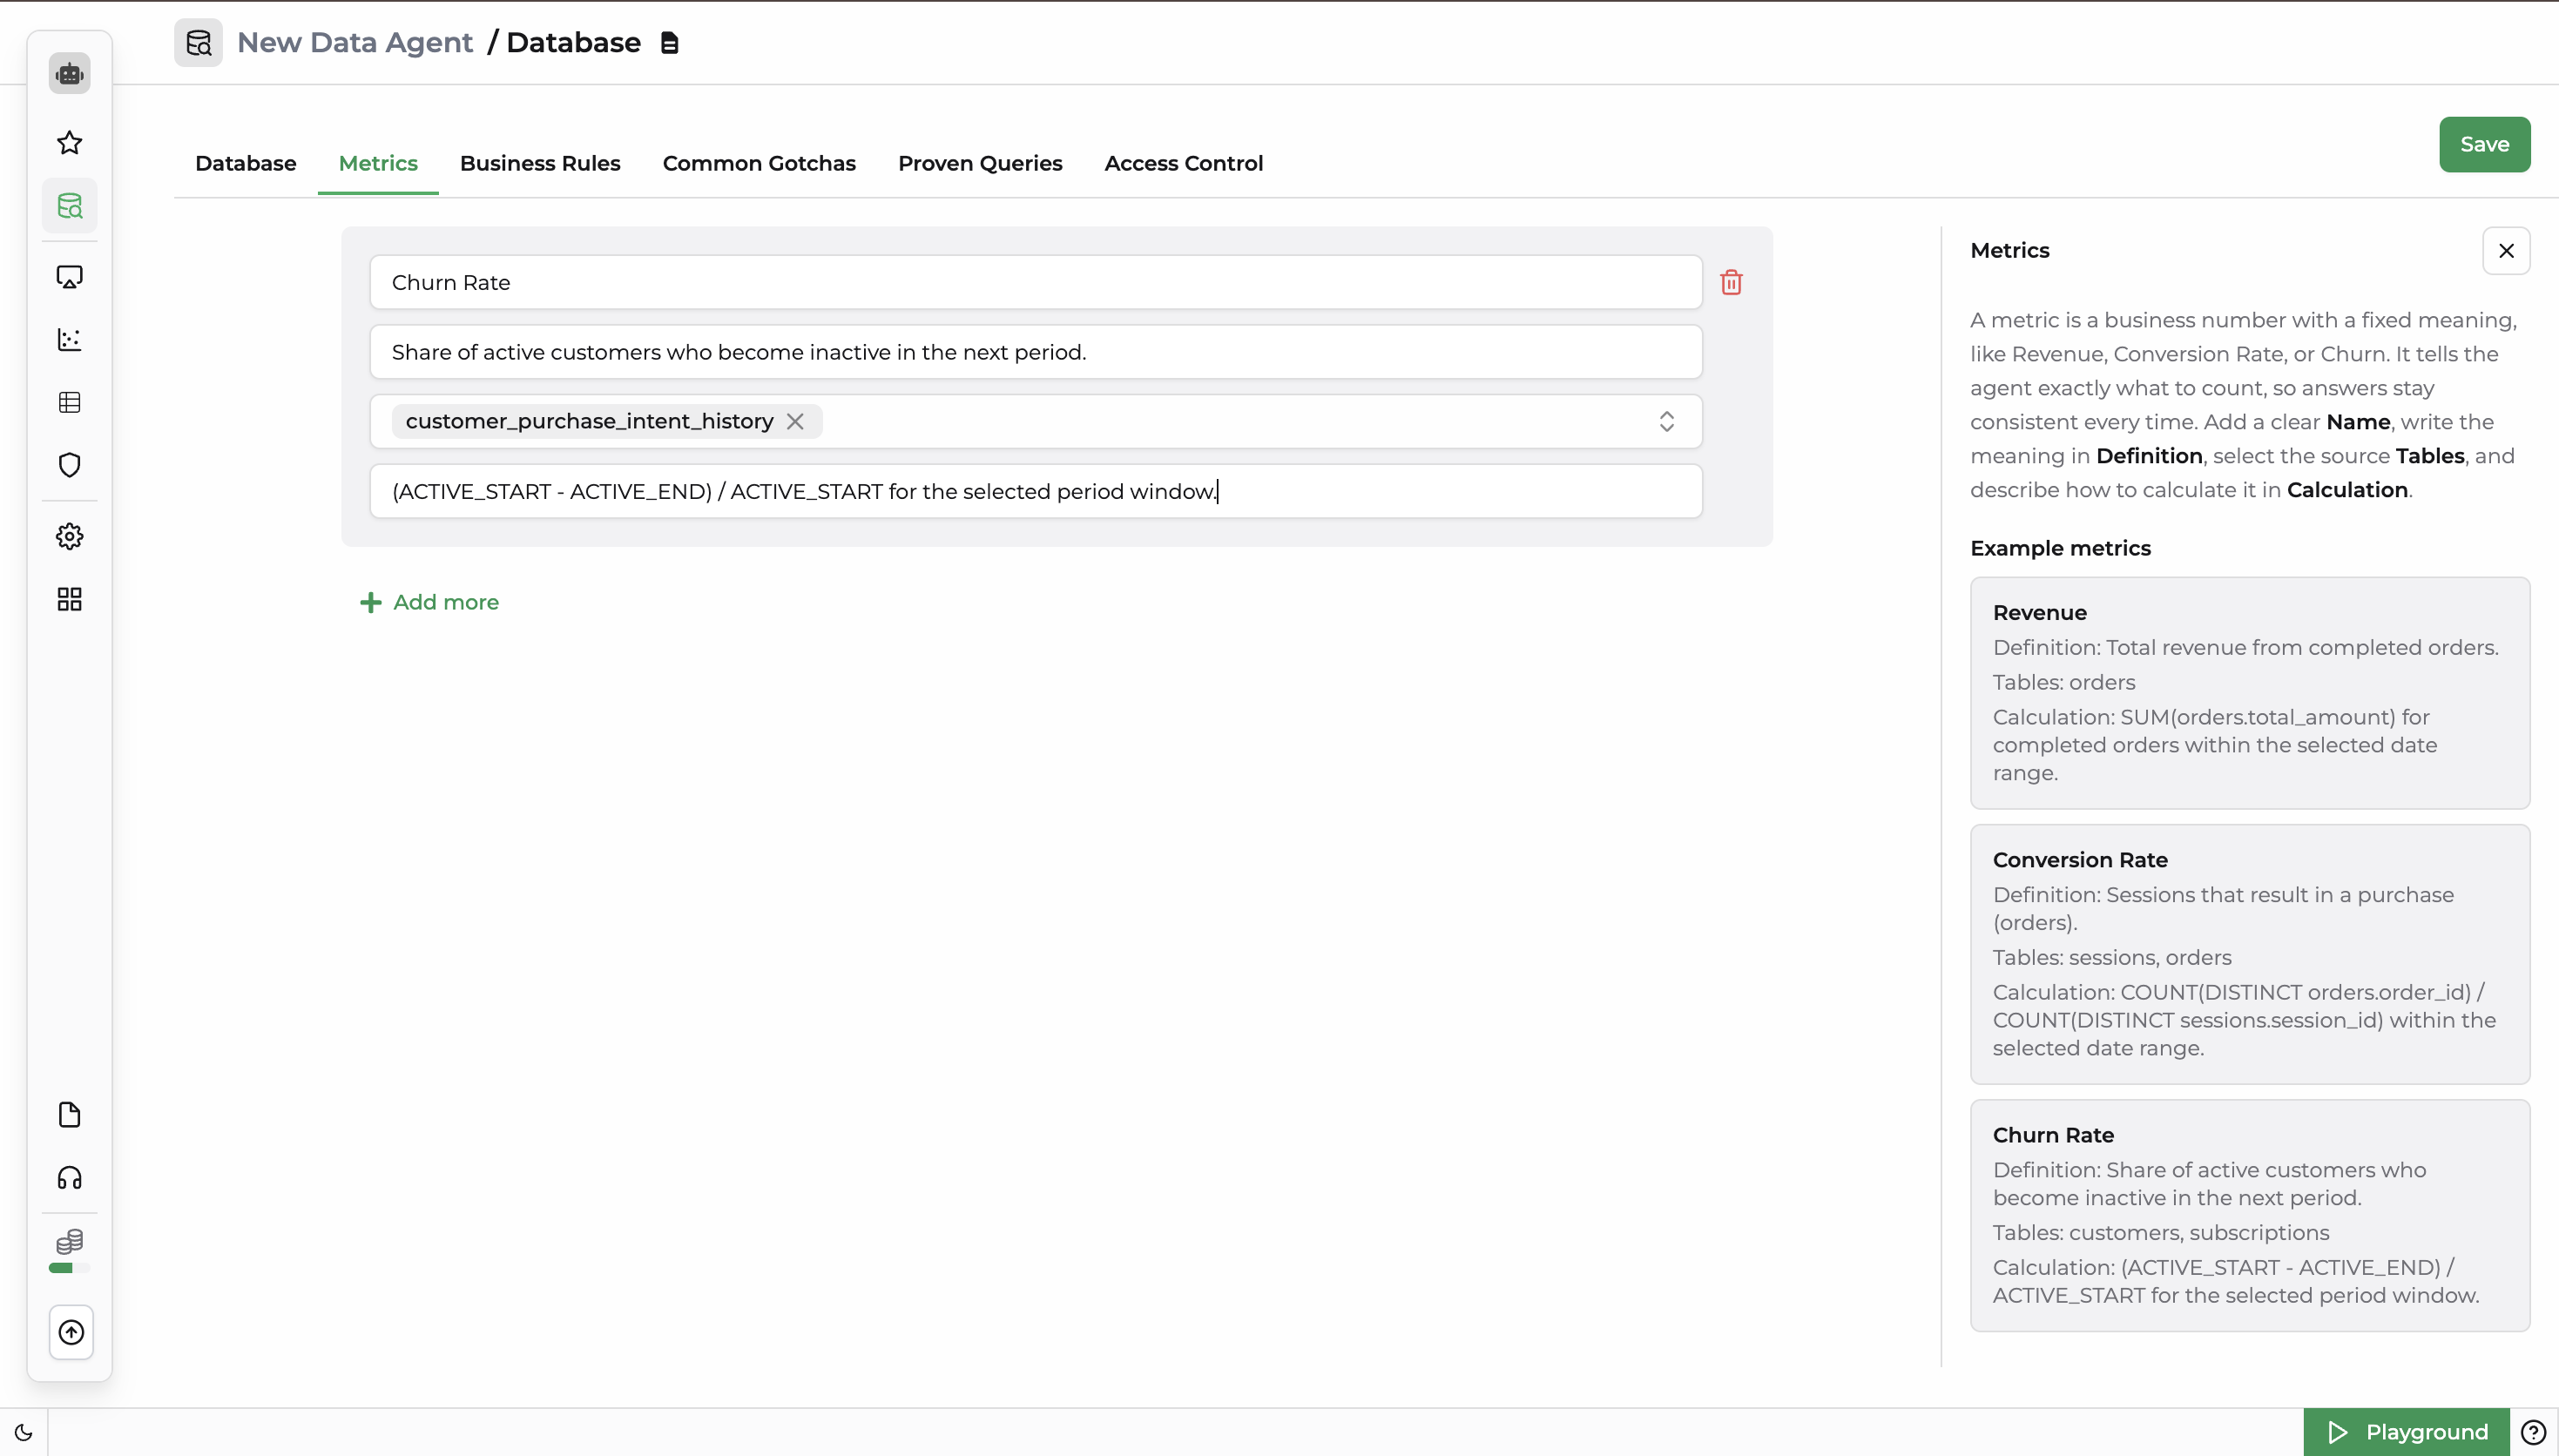
Task: Open the Playground button
Action: tap(2407, 1433)
